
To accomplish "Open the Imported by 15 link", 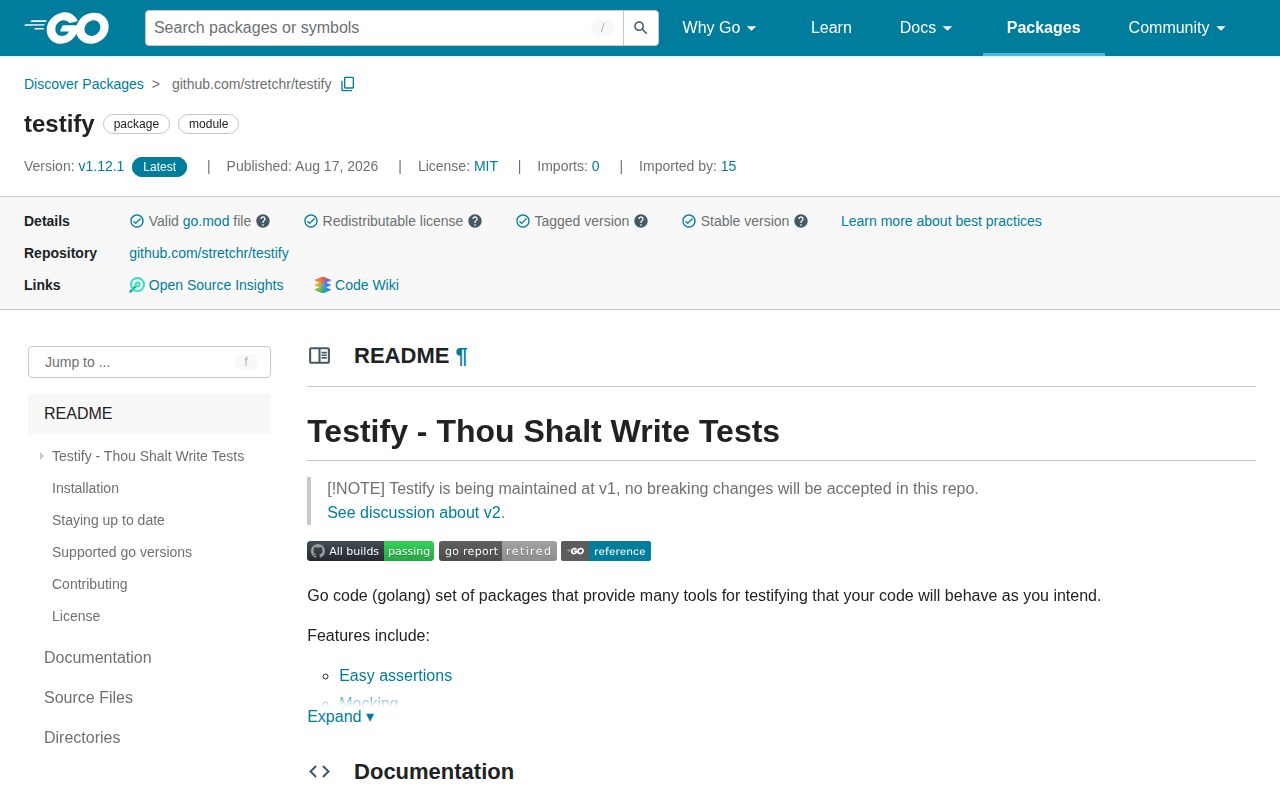I will pyautogui.click(x=728, y=166).
